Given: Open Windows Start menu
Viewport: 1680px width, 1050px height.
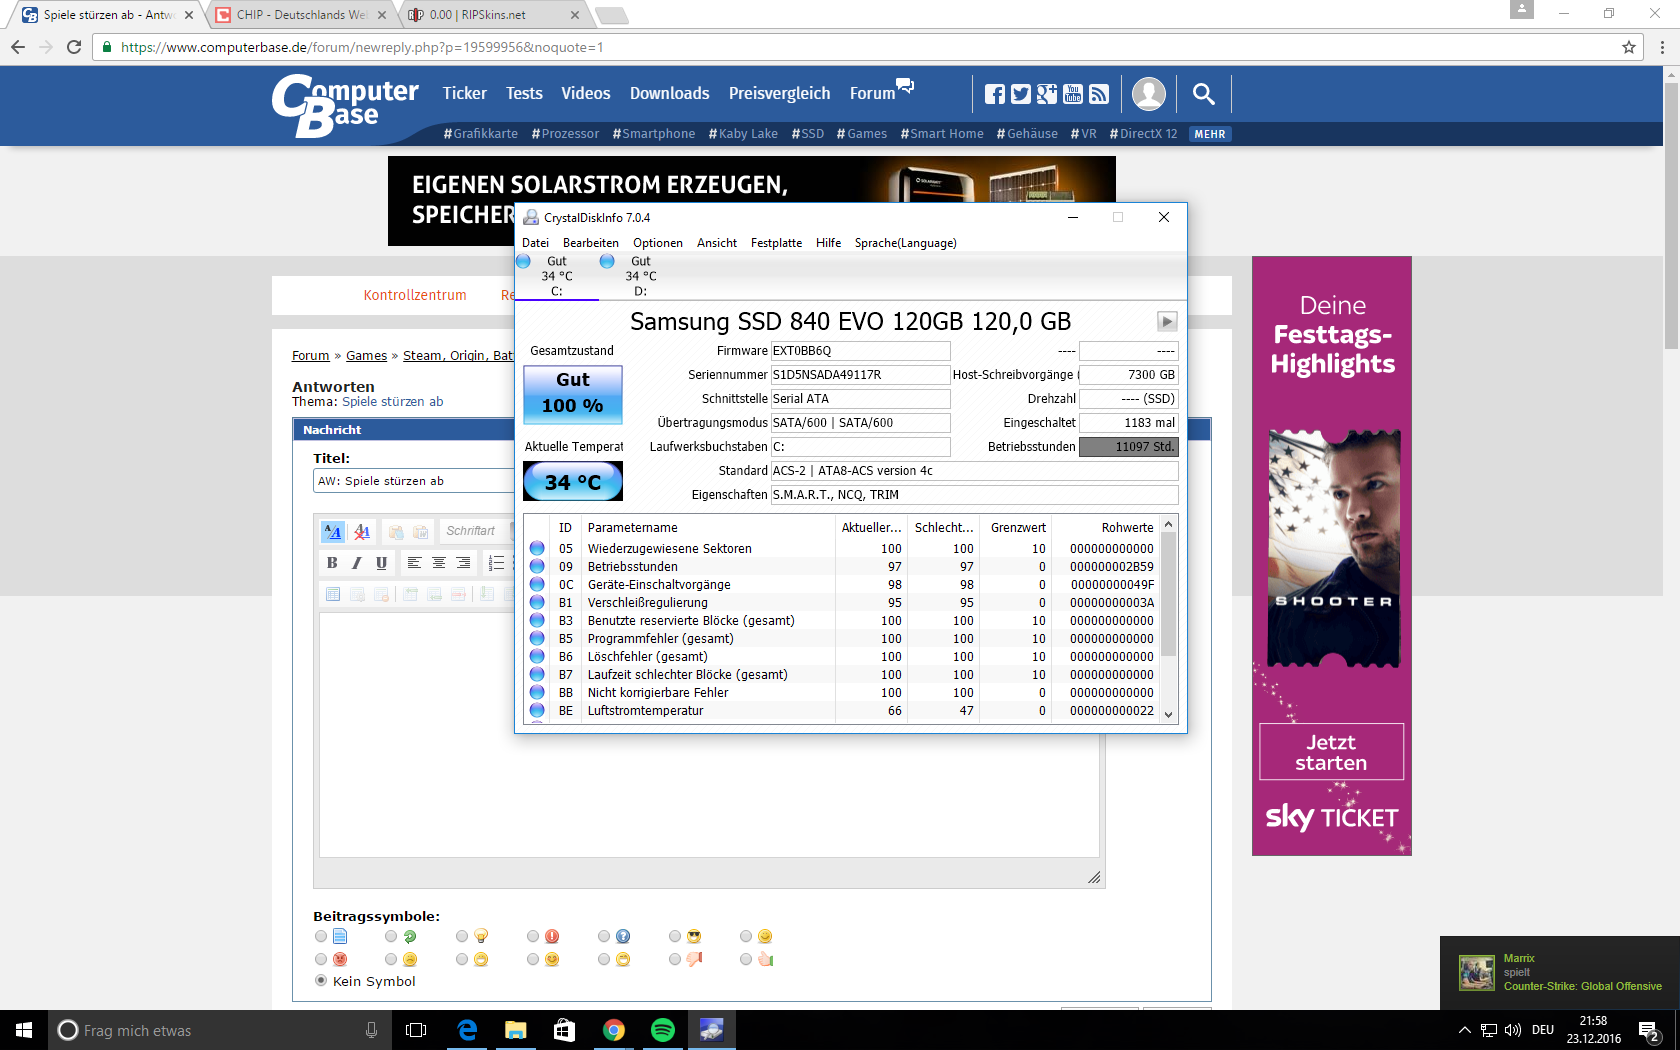Looking at the screenshot, I should point(24,1030).
